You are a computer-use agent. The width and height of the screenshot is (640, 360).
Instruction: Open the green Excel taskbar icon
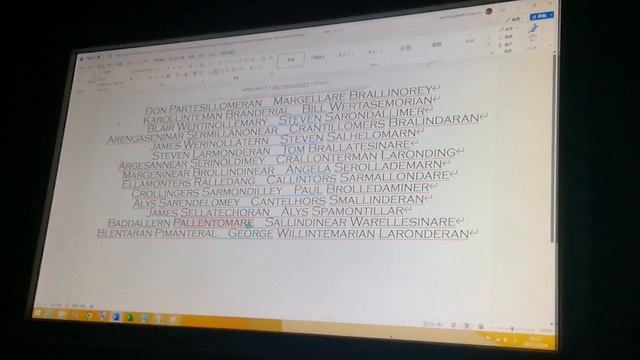click(x=130, y=317)
